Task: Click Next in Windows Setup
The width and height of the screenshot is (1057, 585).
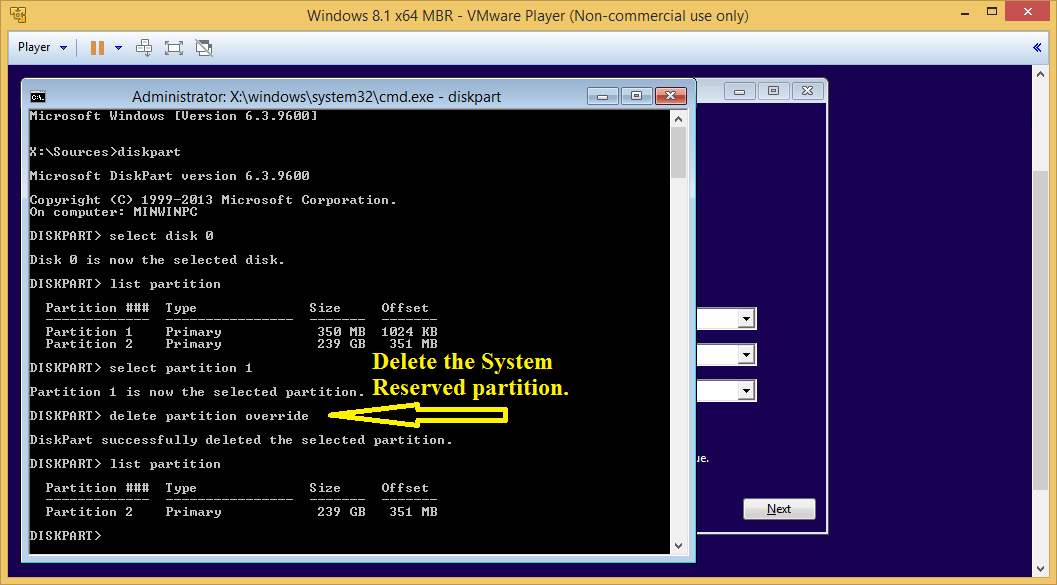Action: click(x=779, y=509)
